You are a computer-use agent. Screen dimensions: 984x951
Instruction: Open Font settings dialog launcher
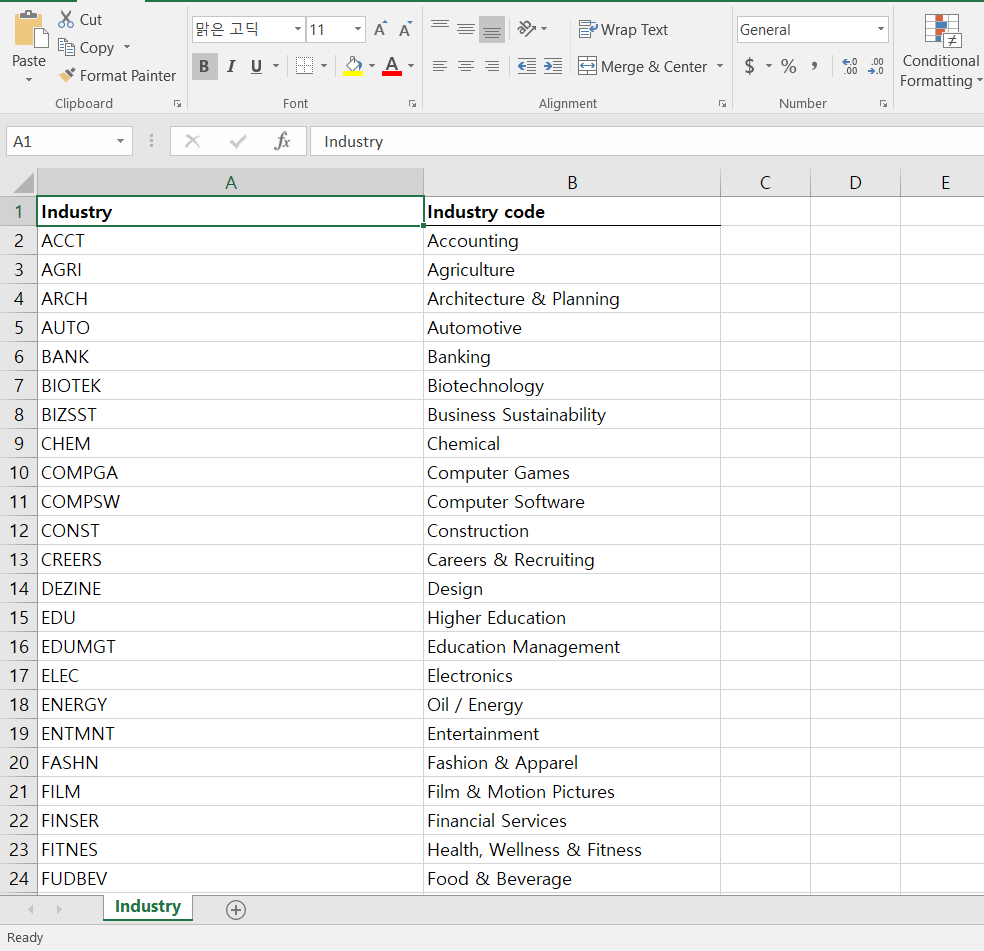(412, 104)
